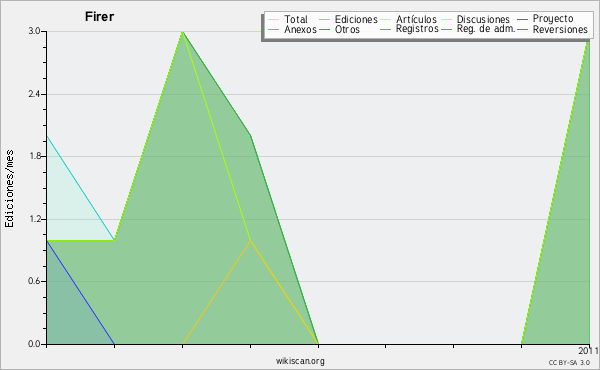
Task: Click the cyan Total line swatch
Action: click(x=273, y=19)
